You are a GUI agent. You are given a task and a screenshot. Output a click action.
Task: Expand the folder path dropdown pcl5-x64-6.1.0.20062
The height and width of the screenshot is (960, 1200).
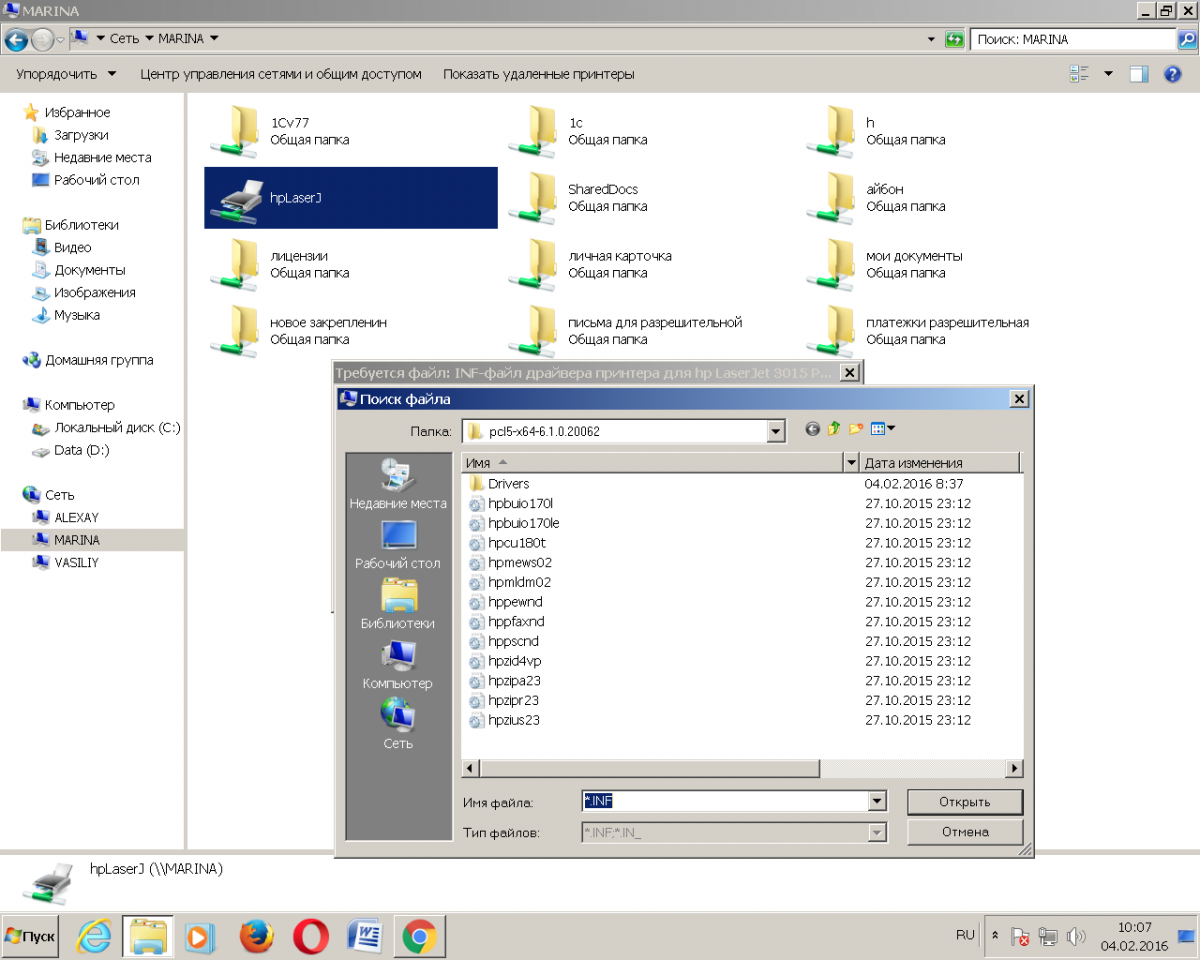[776, 431]
